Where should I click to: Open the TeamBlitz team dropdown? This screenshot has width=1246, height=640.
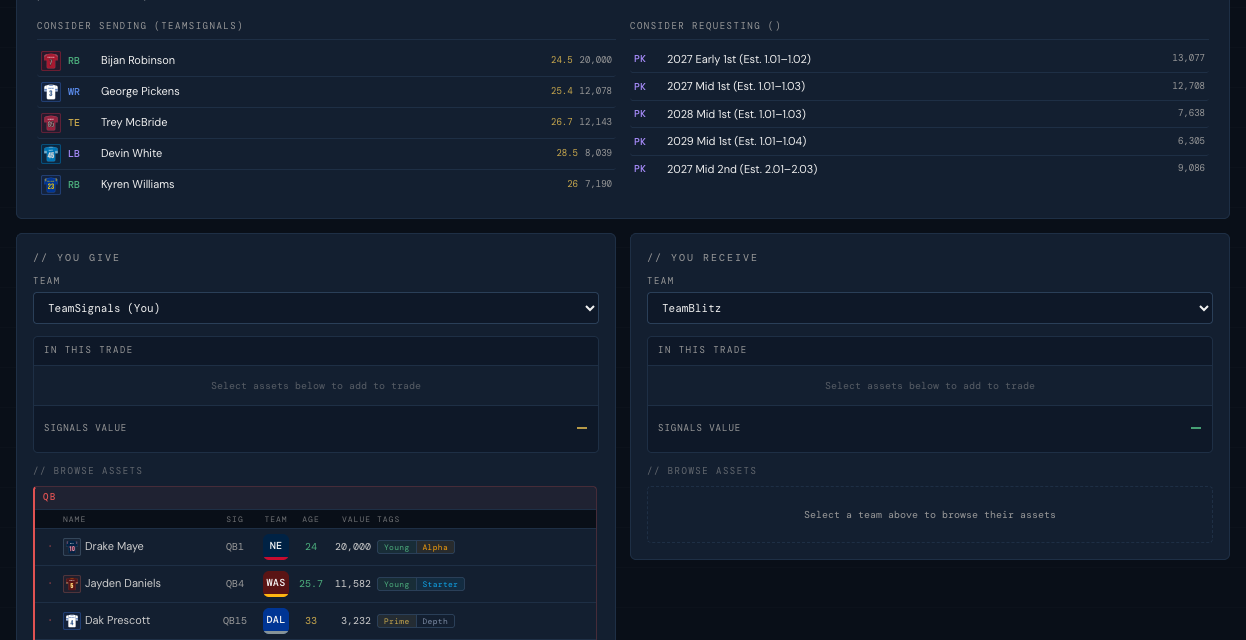click(930, 308)
